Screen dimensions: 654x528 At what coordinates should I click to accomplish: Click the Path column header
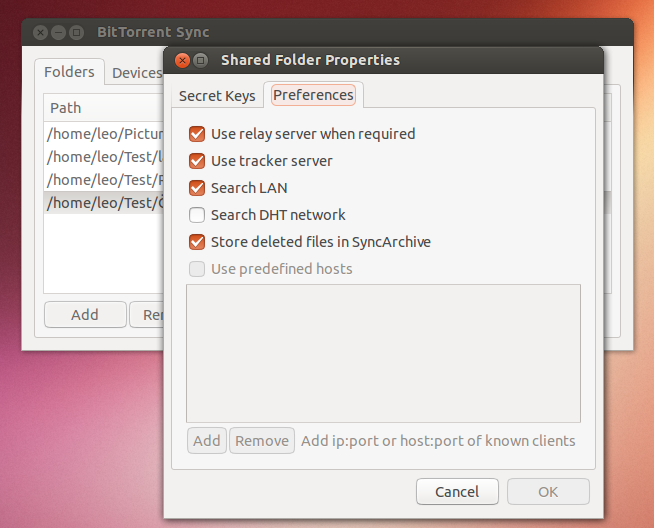pyautogui.click(x=100, y=107)
